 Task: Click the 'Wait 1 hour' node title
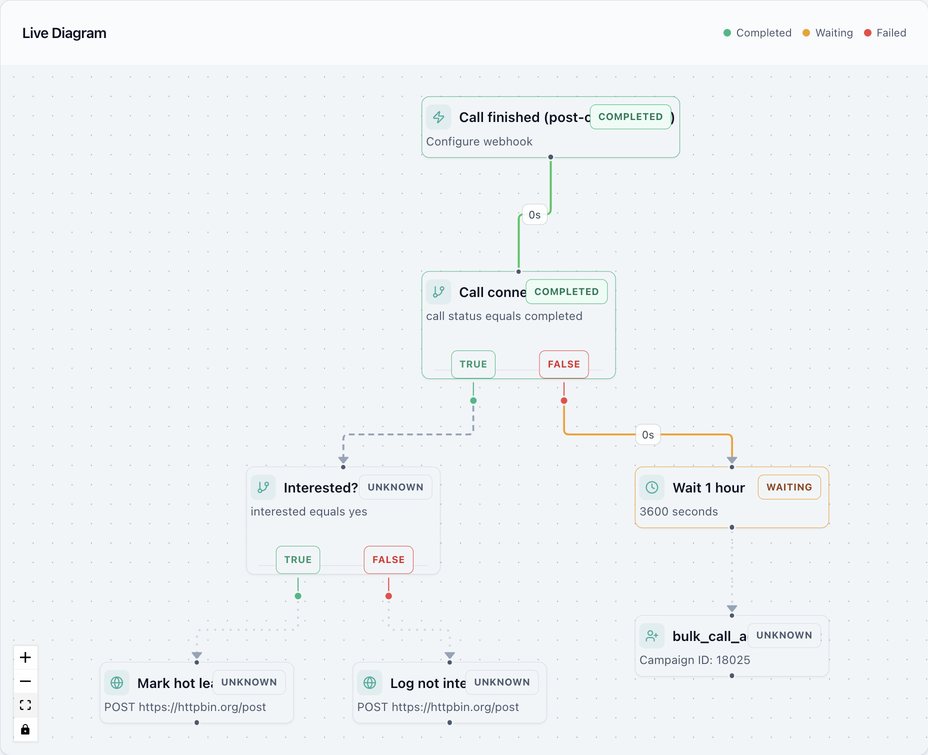point(708,488)
